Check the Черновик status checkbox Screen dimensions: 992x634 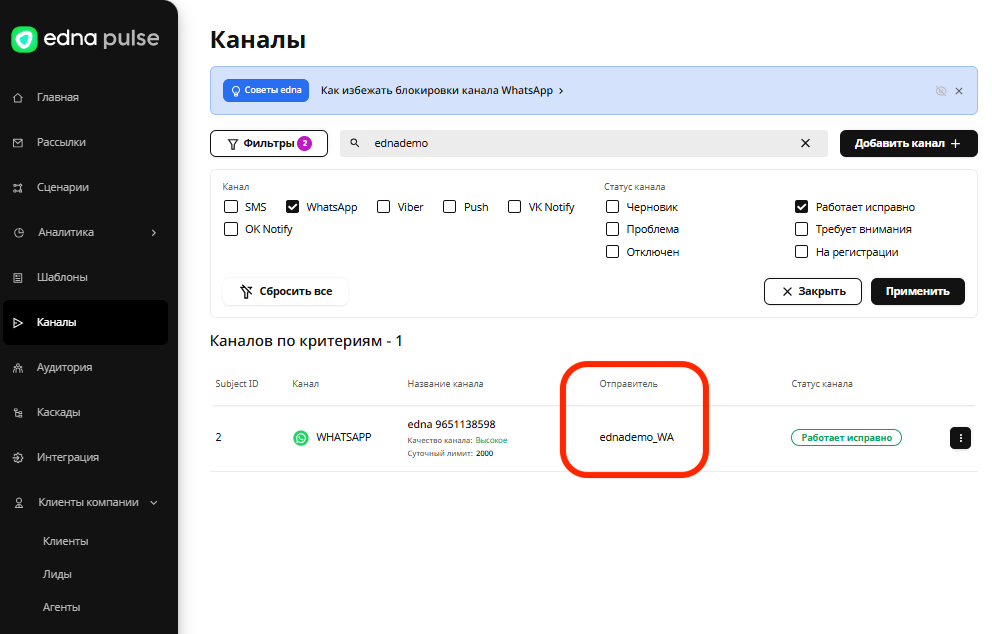point(612,207)
